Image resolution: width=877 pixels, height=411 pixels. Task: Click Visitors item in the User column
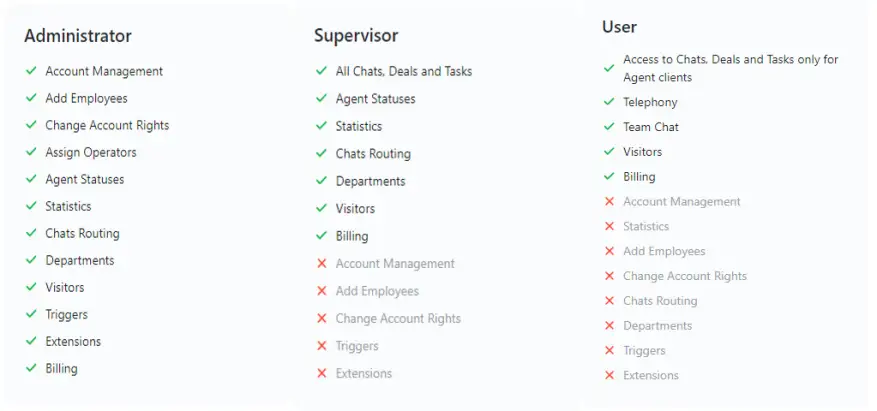point(643,152)
